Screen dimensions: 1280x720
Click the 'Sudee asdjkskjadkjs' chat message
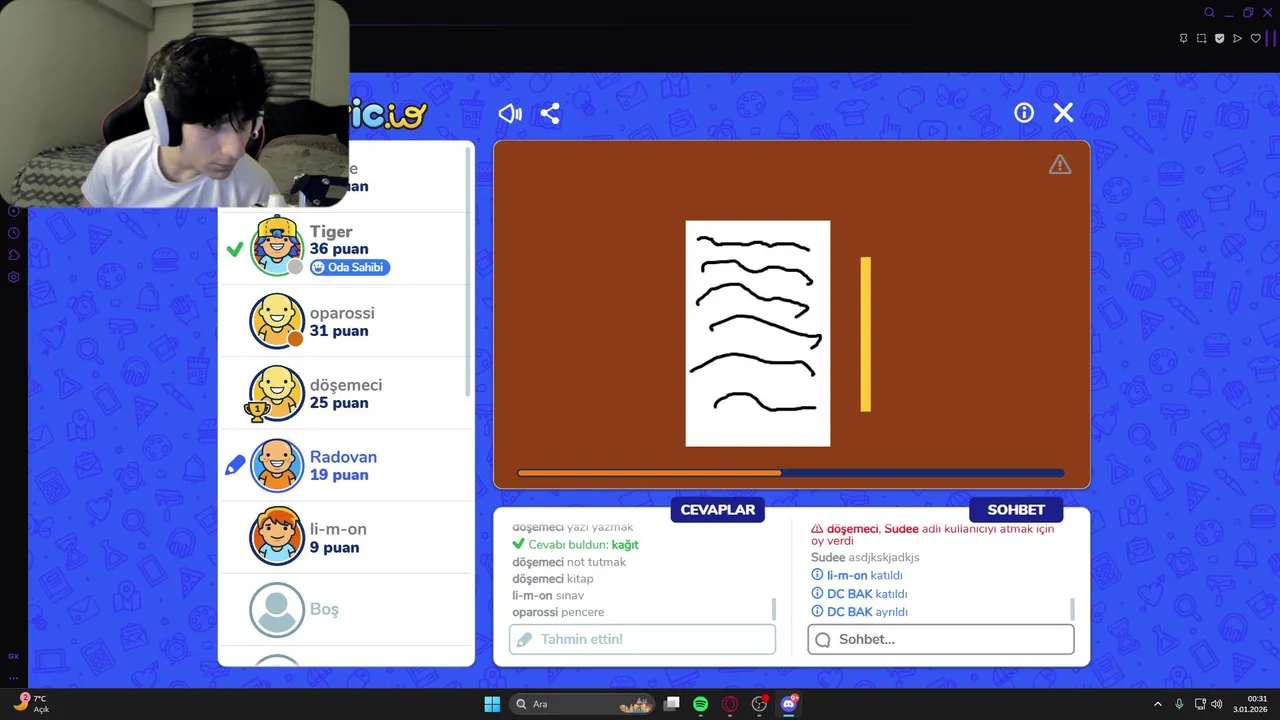(865, 557)
